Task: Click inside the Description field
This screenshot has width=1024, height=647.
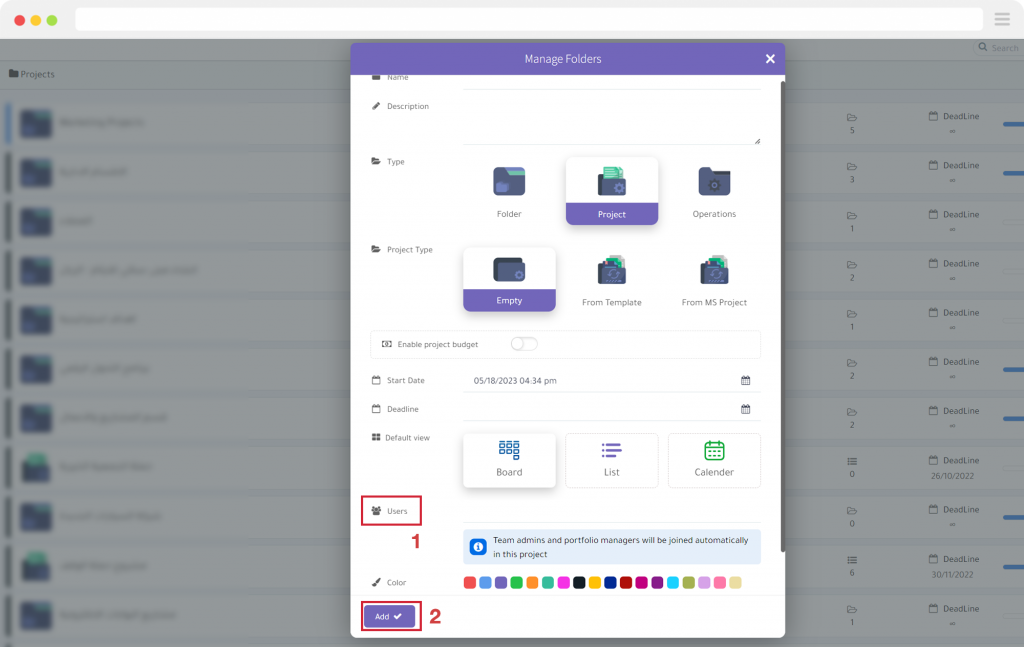Action: coord(610,115)
